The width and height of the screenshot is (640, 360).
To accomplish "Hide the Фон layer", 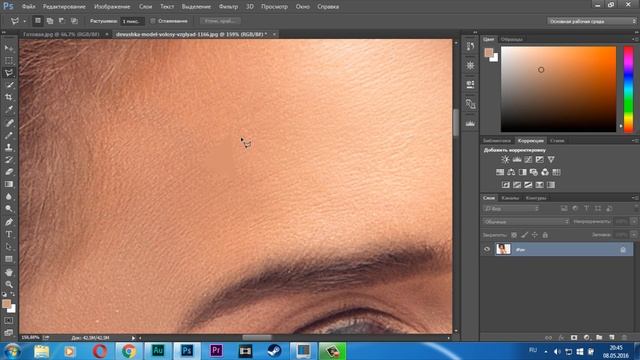I will pyautogui.click(x=487, y=249).
